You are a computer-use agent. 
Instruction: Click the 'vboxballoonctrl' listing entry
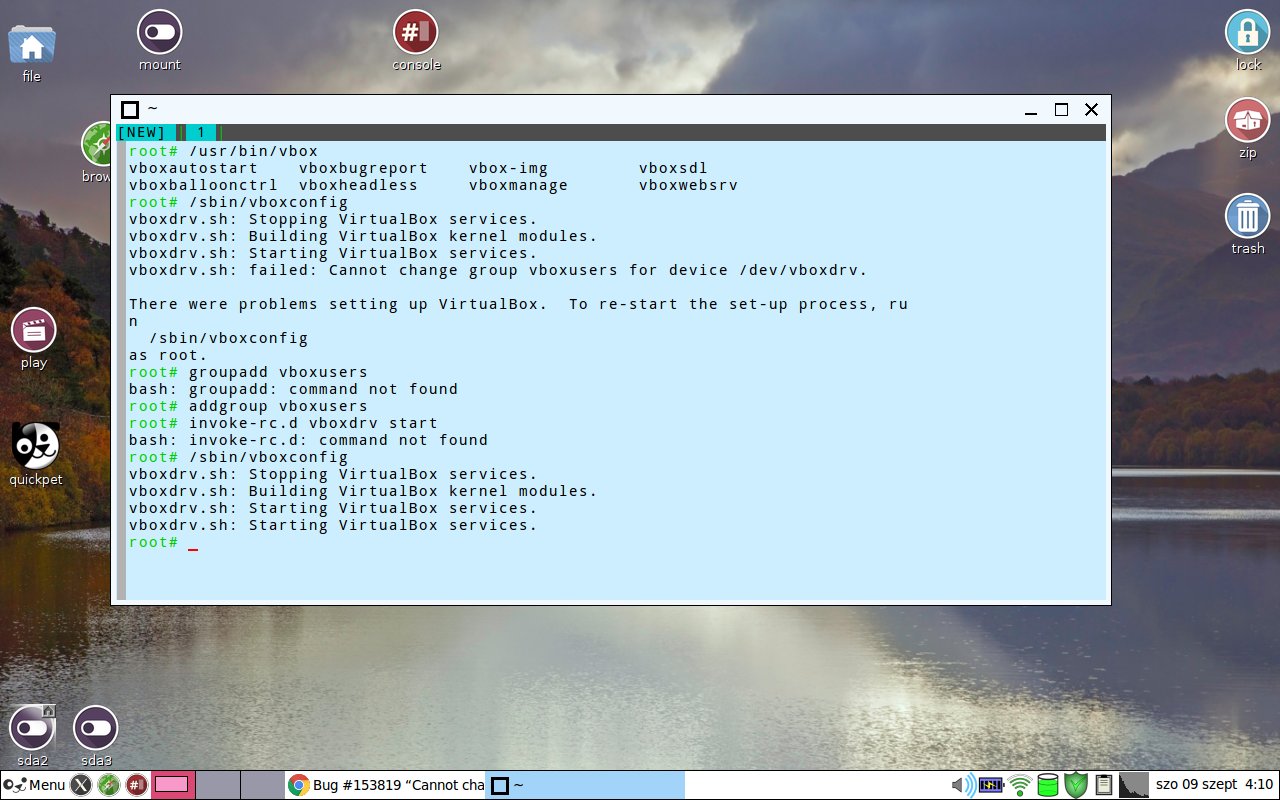pos(203,185)
